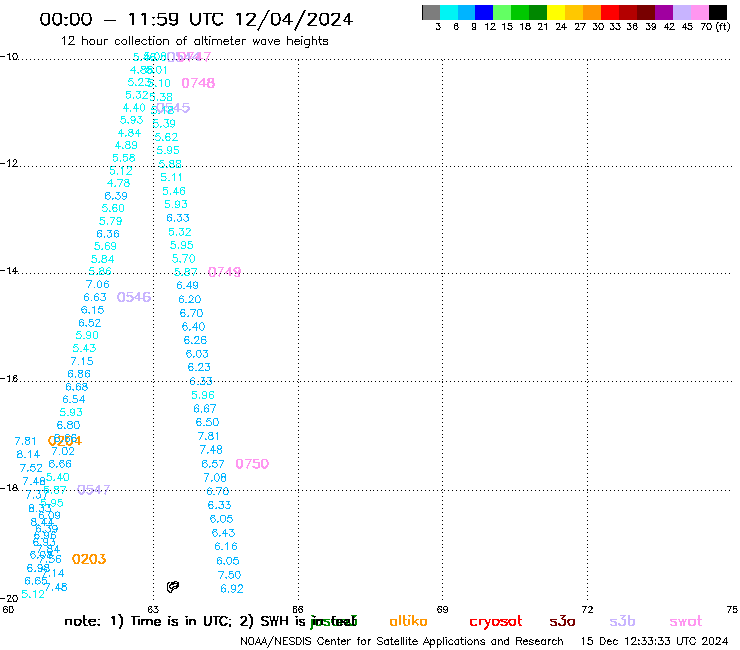
Task: Click the longitude axis label 75
Action: pos(732,609)
